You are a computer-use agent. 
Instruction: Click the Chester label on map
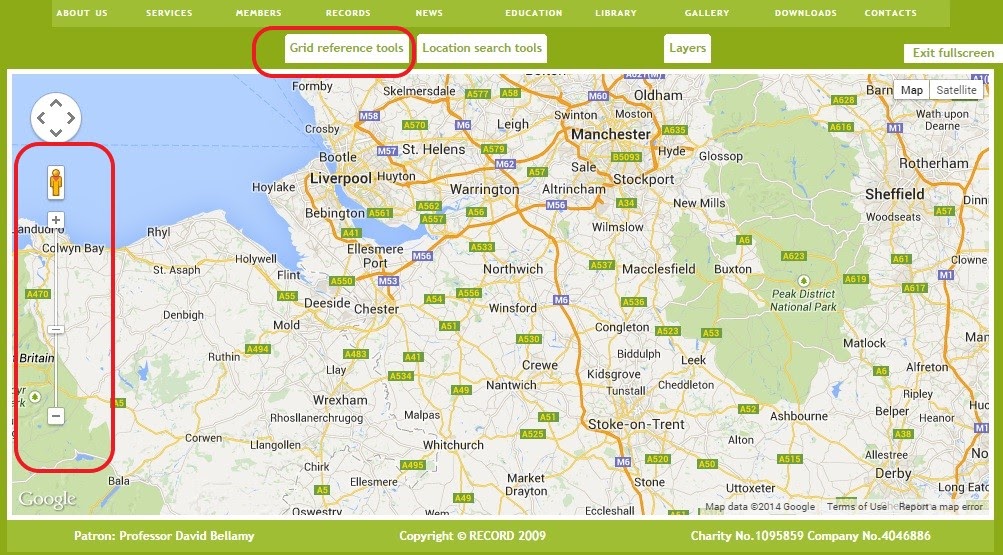point(377,309)
